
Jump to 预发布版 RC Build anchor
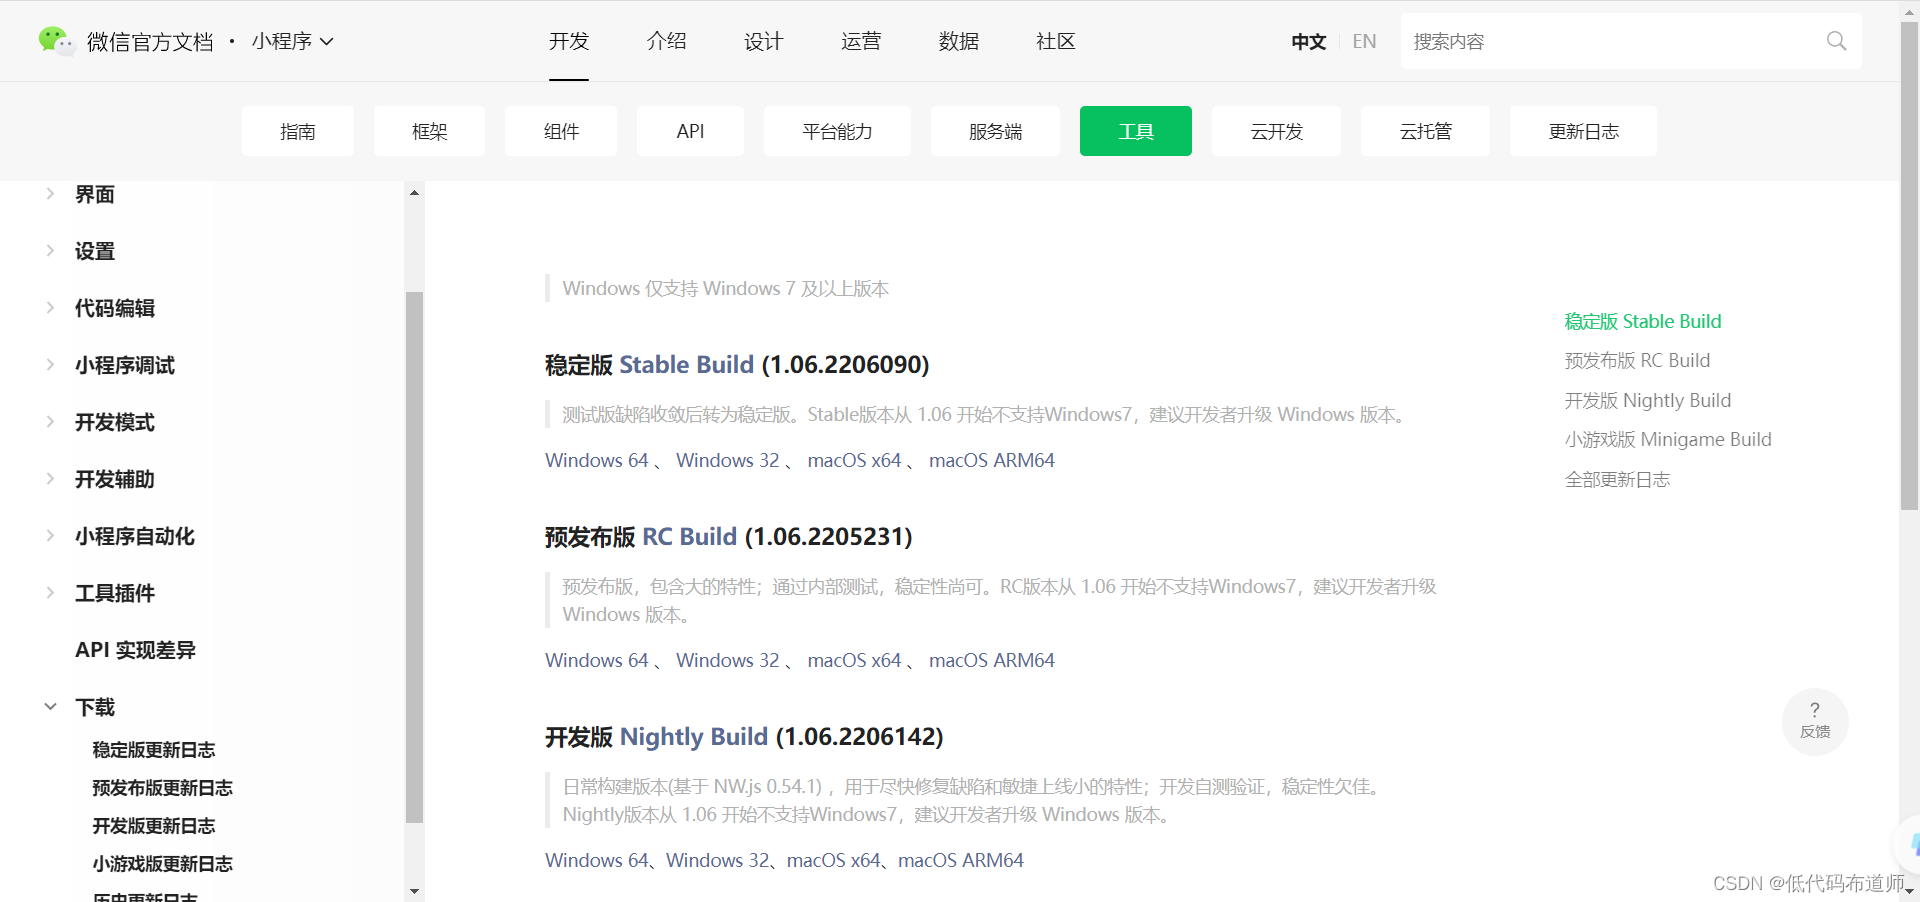pyautogui.click(x=1637, y=360)
